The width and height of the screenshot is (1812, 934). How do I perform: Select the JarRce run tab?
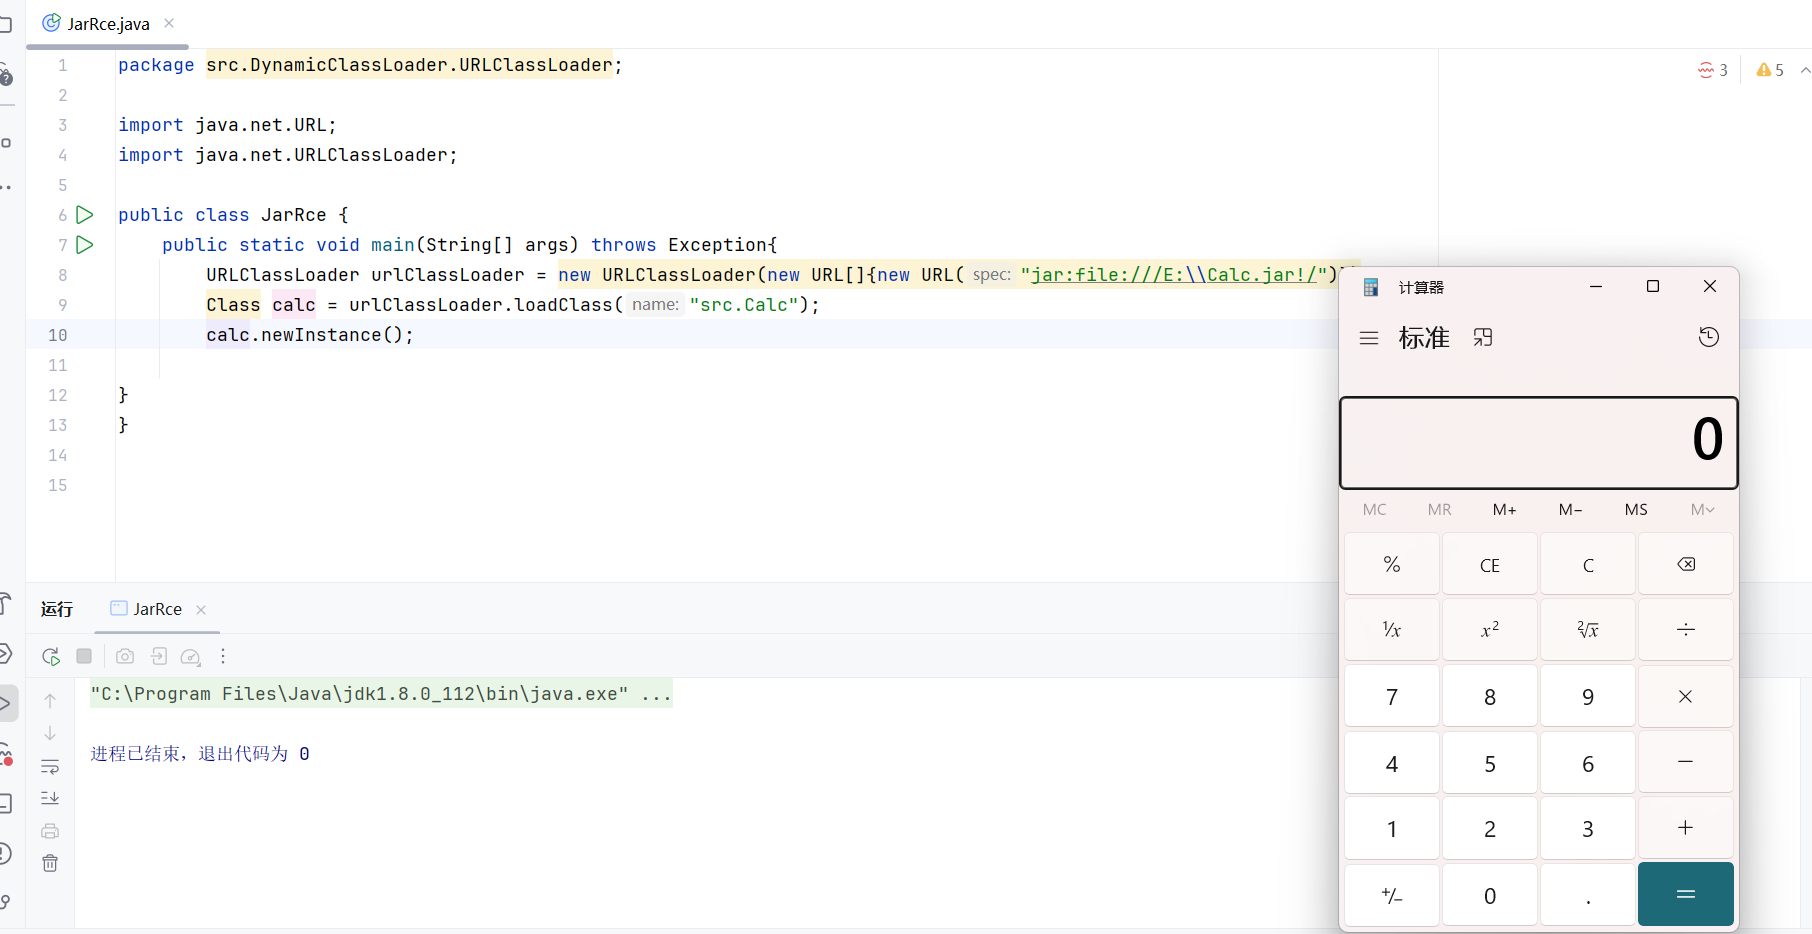pyautogui.click(x=157, y=609)
